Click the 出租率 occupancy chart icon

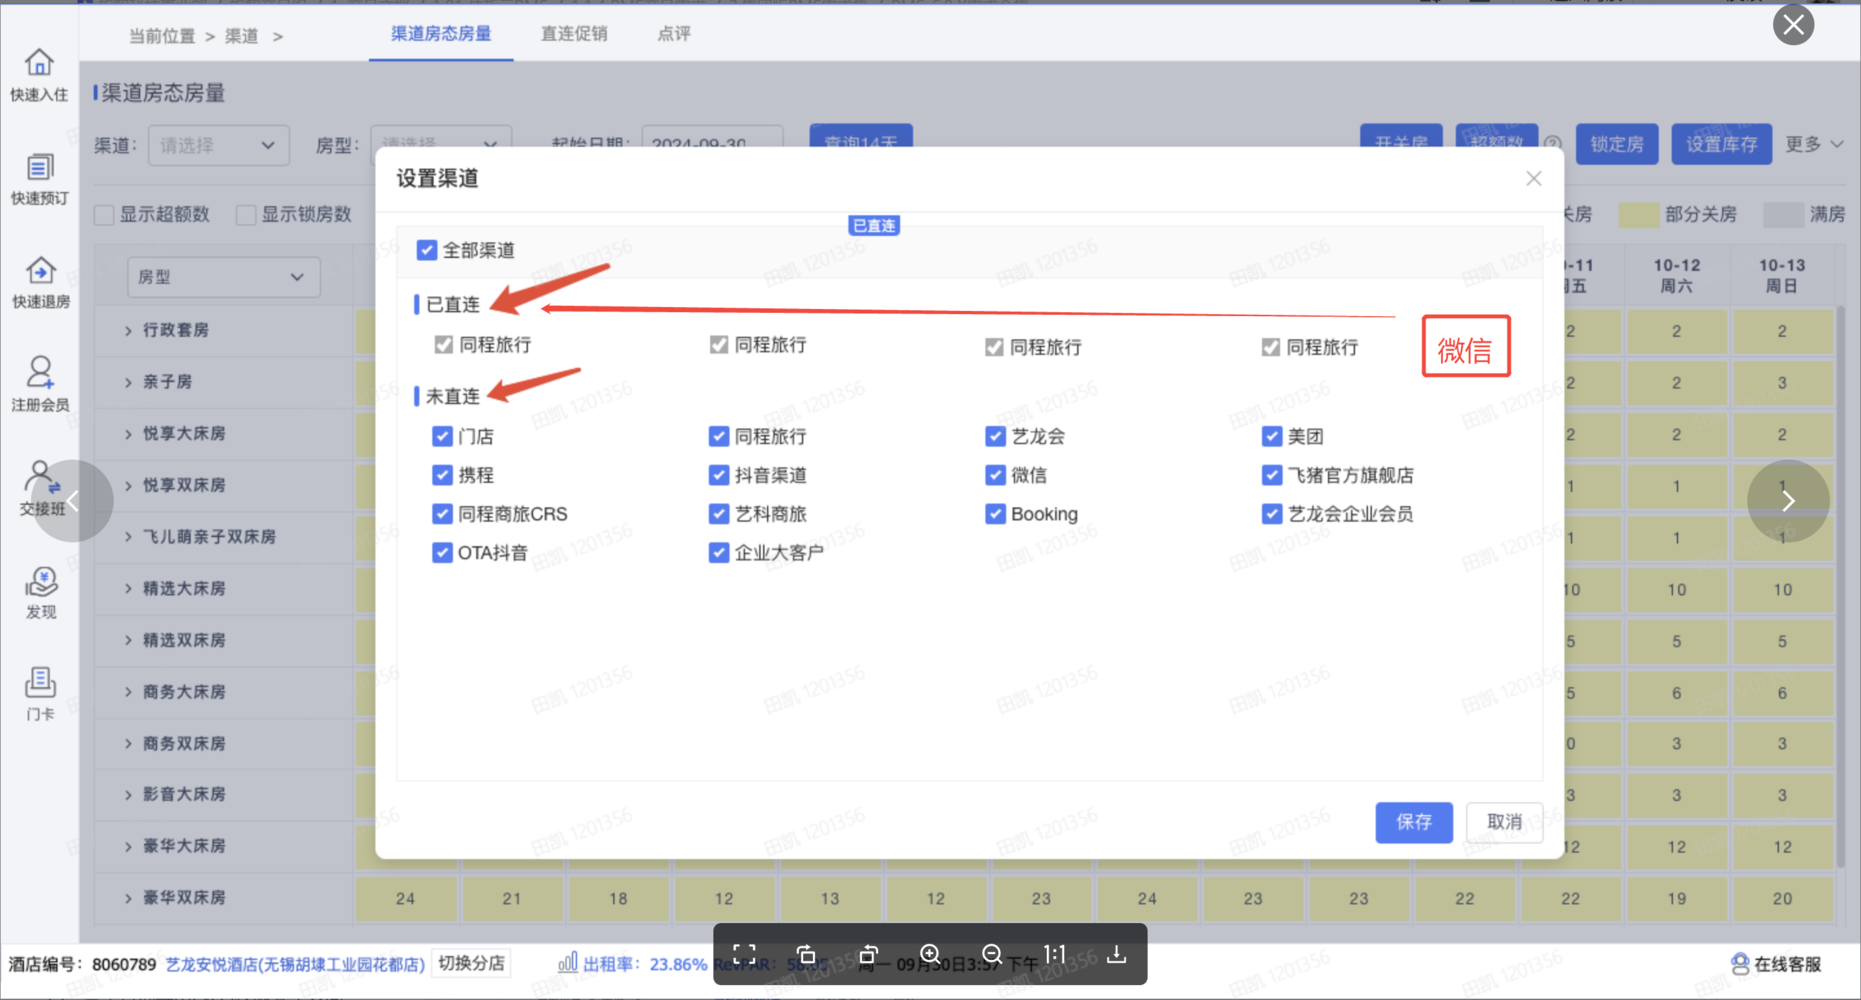[x=567, y=963]
